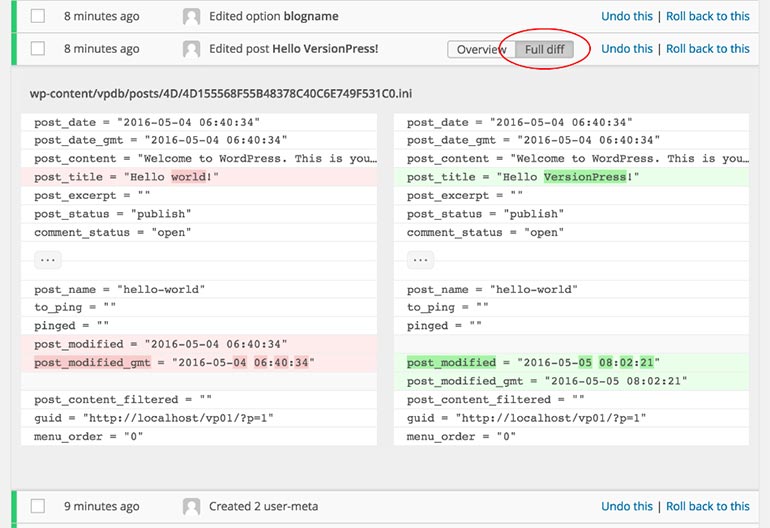Screen dimensions: 770x528
Task: Click the added post_modified_gmt 2016-05-05 line
Action: (x=572, y=381)
